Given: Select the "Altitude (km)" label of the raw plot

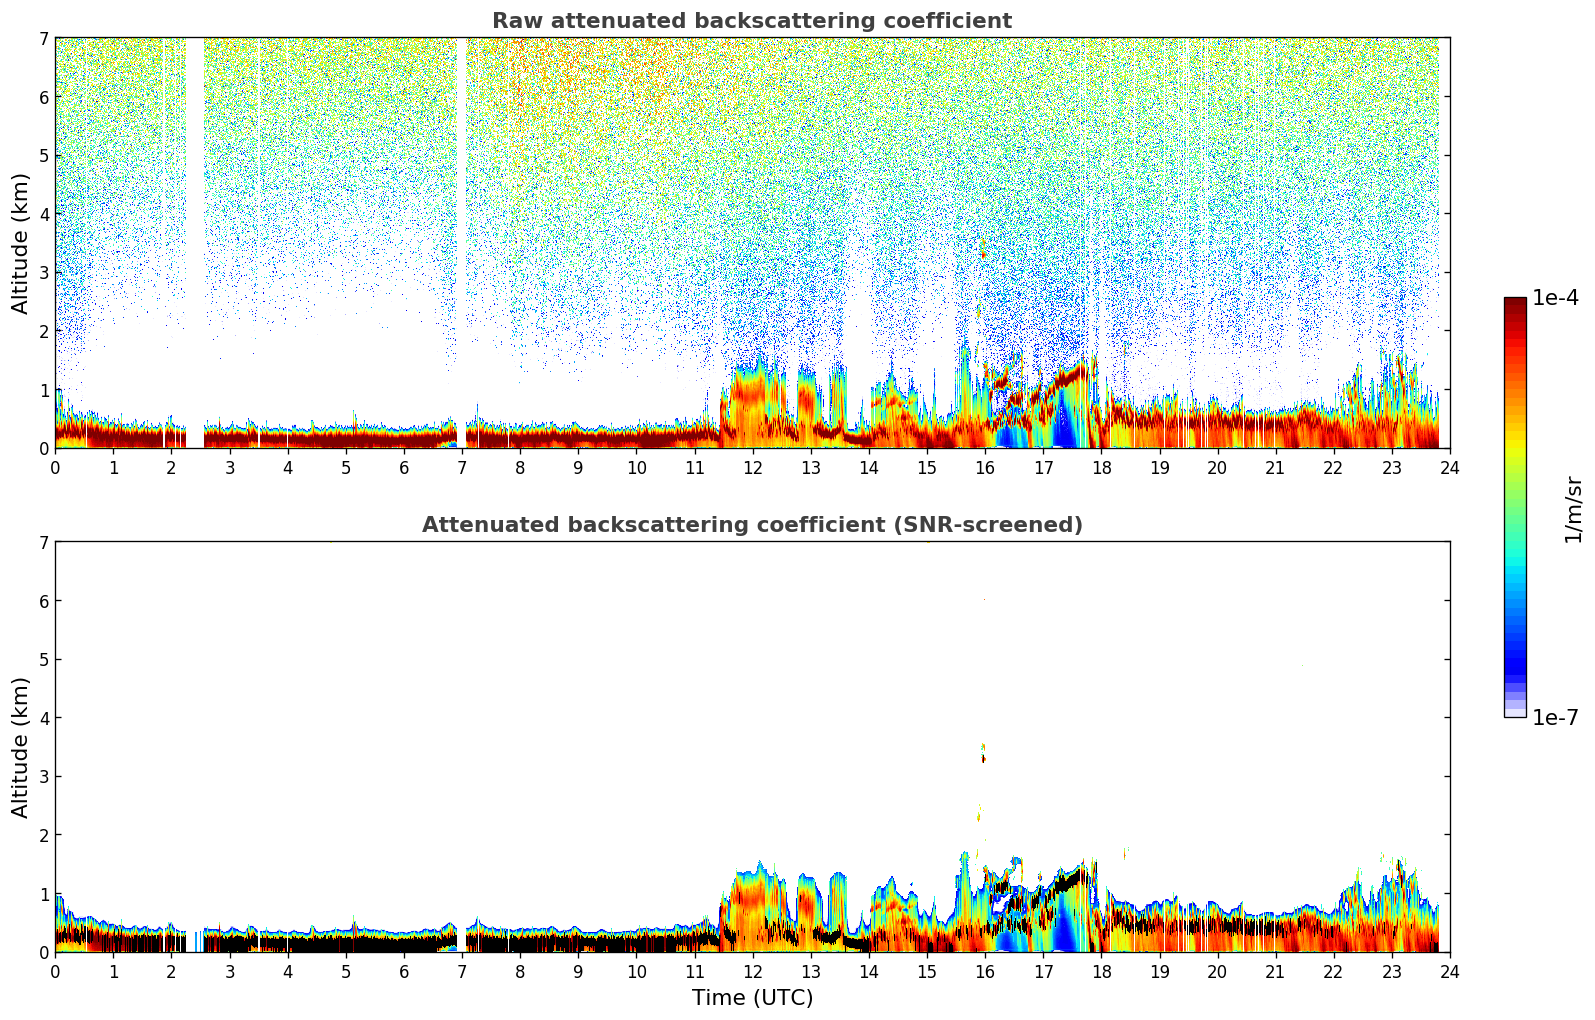Looking at the screenshot, I should click(21, 243).
